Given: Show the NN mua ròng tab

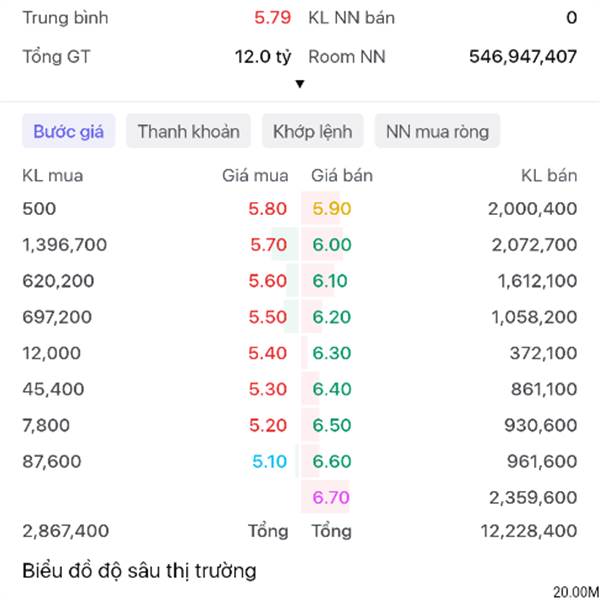Looking at the screenshot, I should [x=438, y=131].
